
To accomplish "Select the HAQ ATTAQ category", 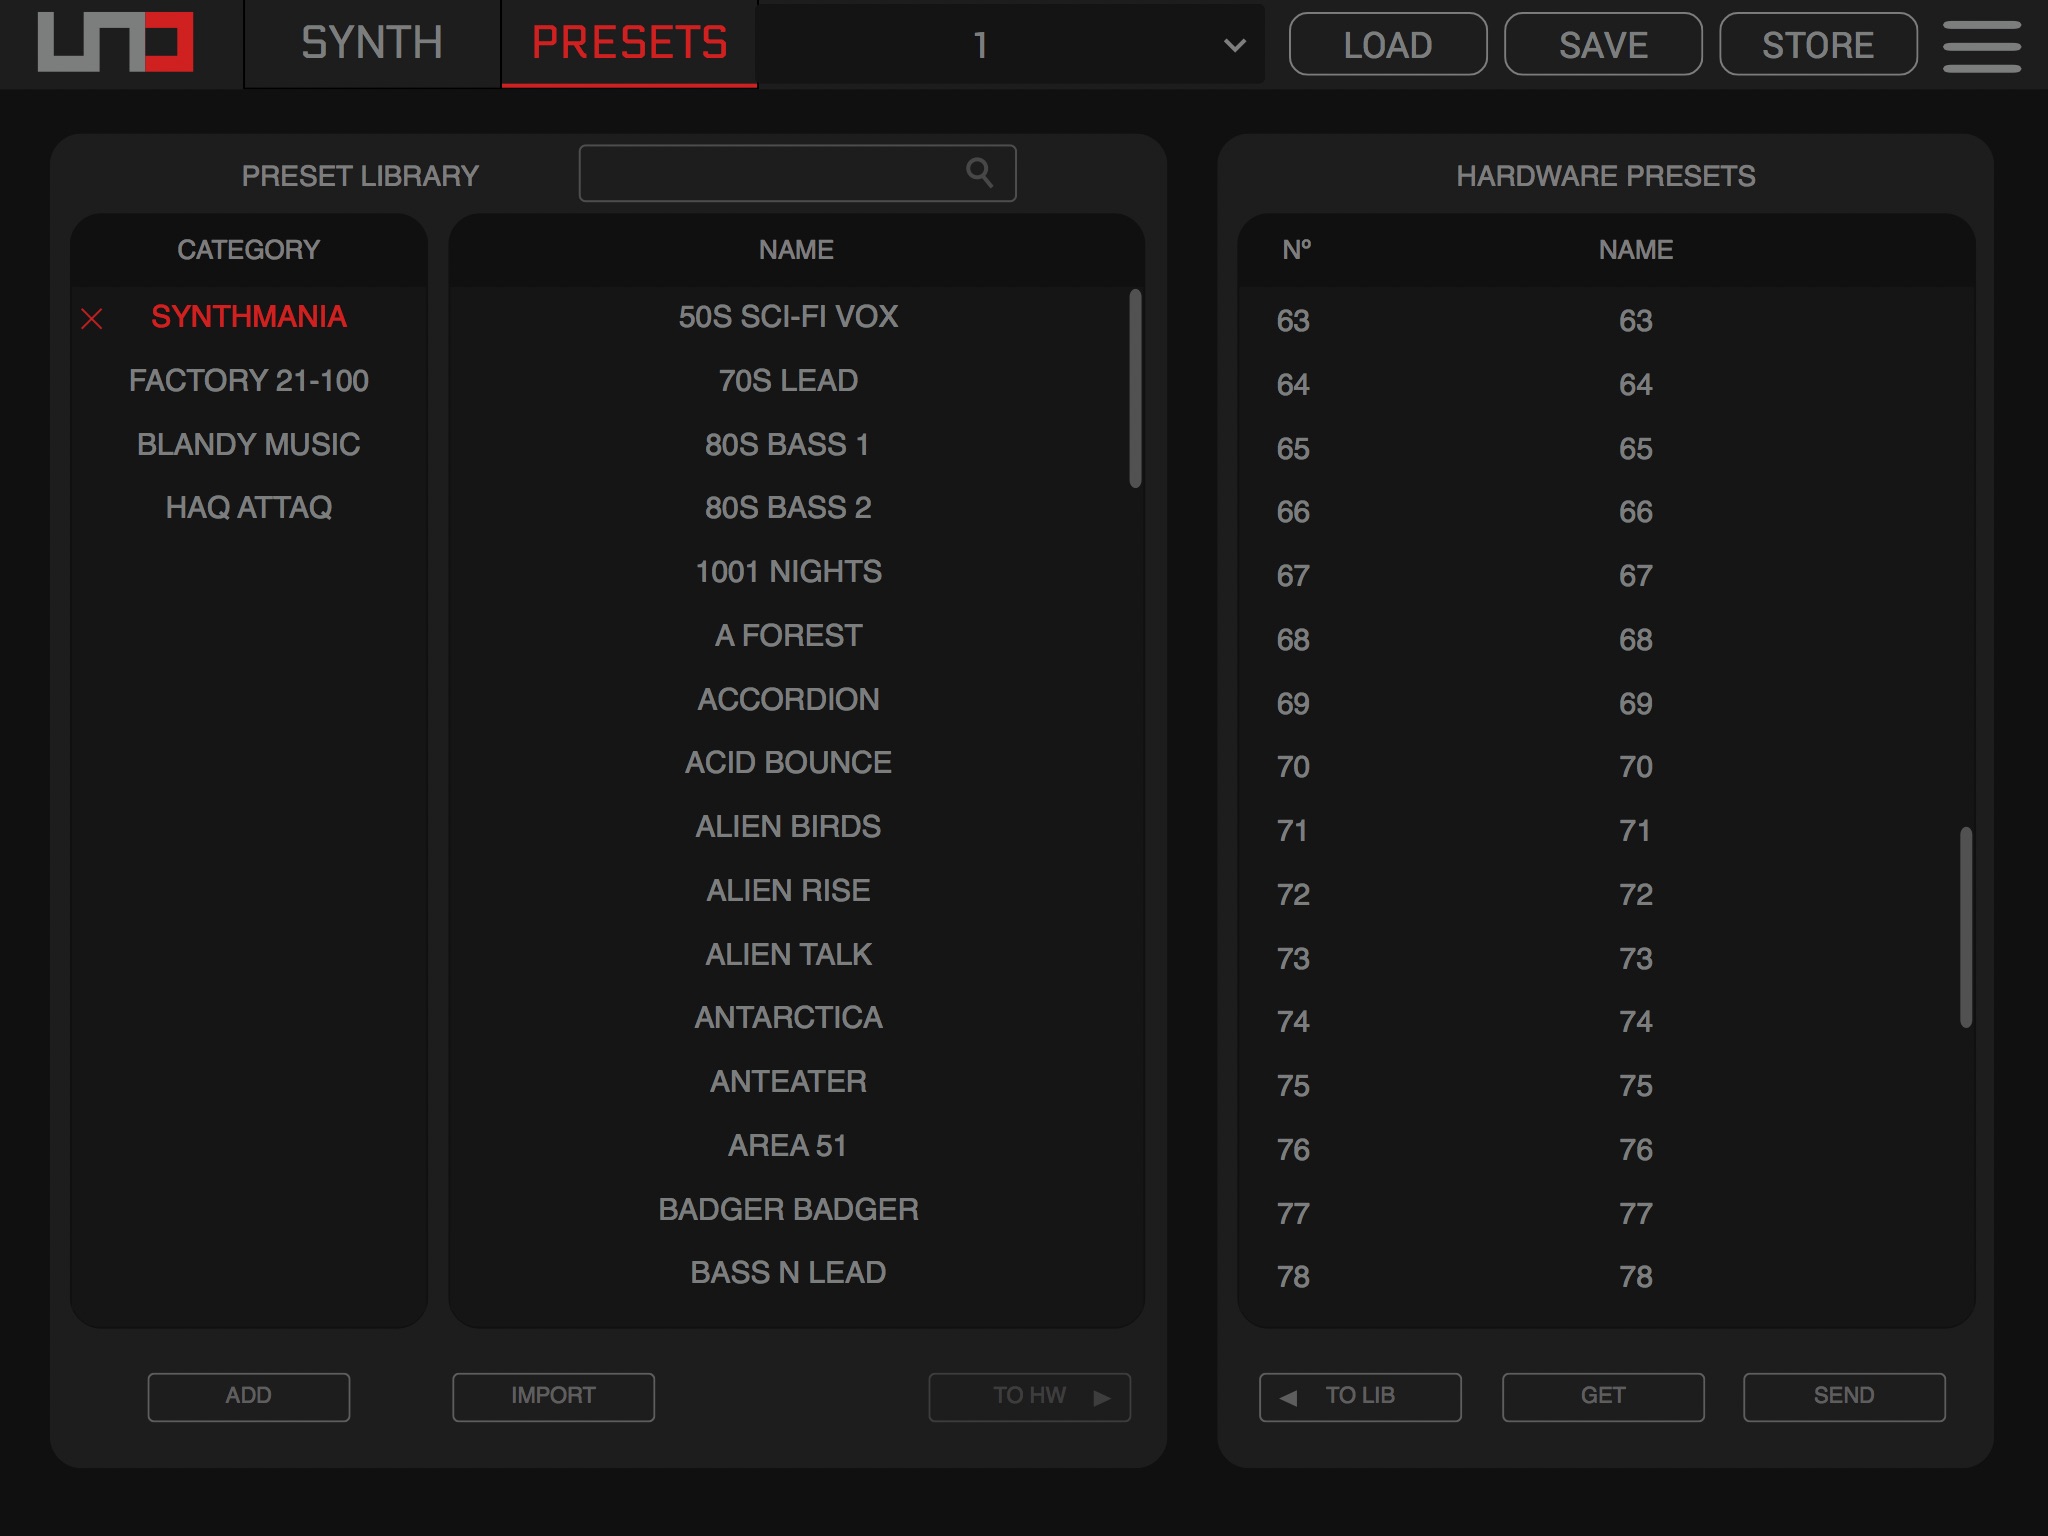I will [249, 508].
